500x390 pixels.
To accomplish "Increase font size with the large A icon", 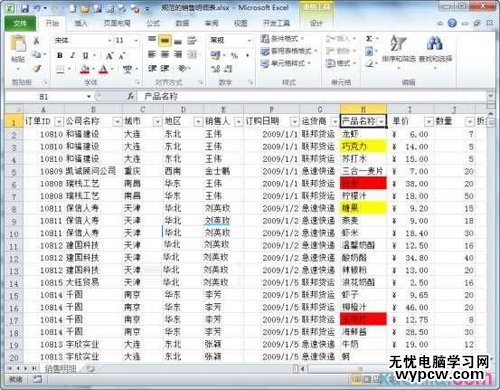I will click(109, 56).
